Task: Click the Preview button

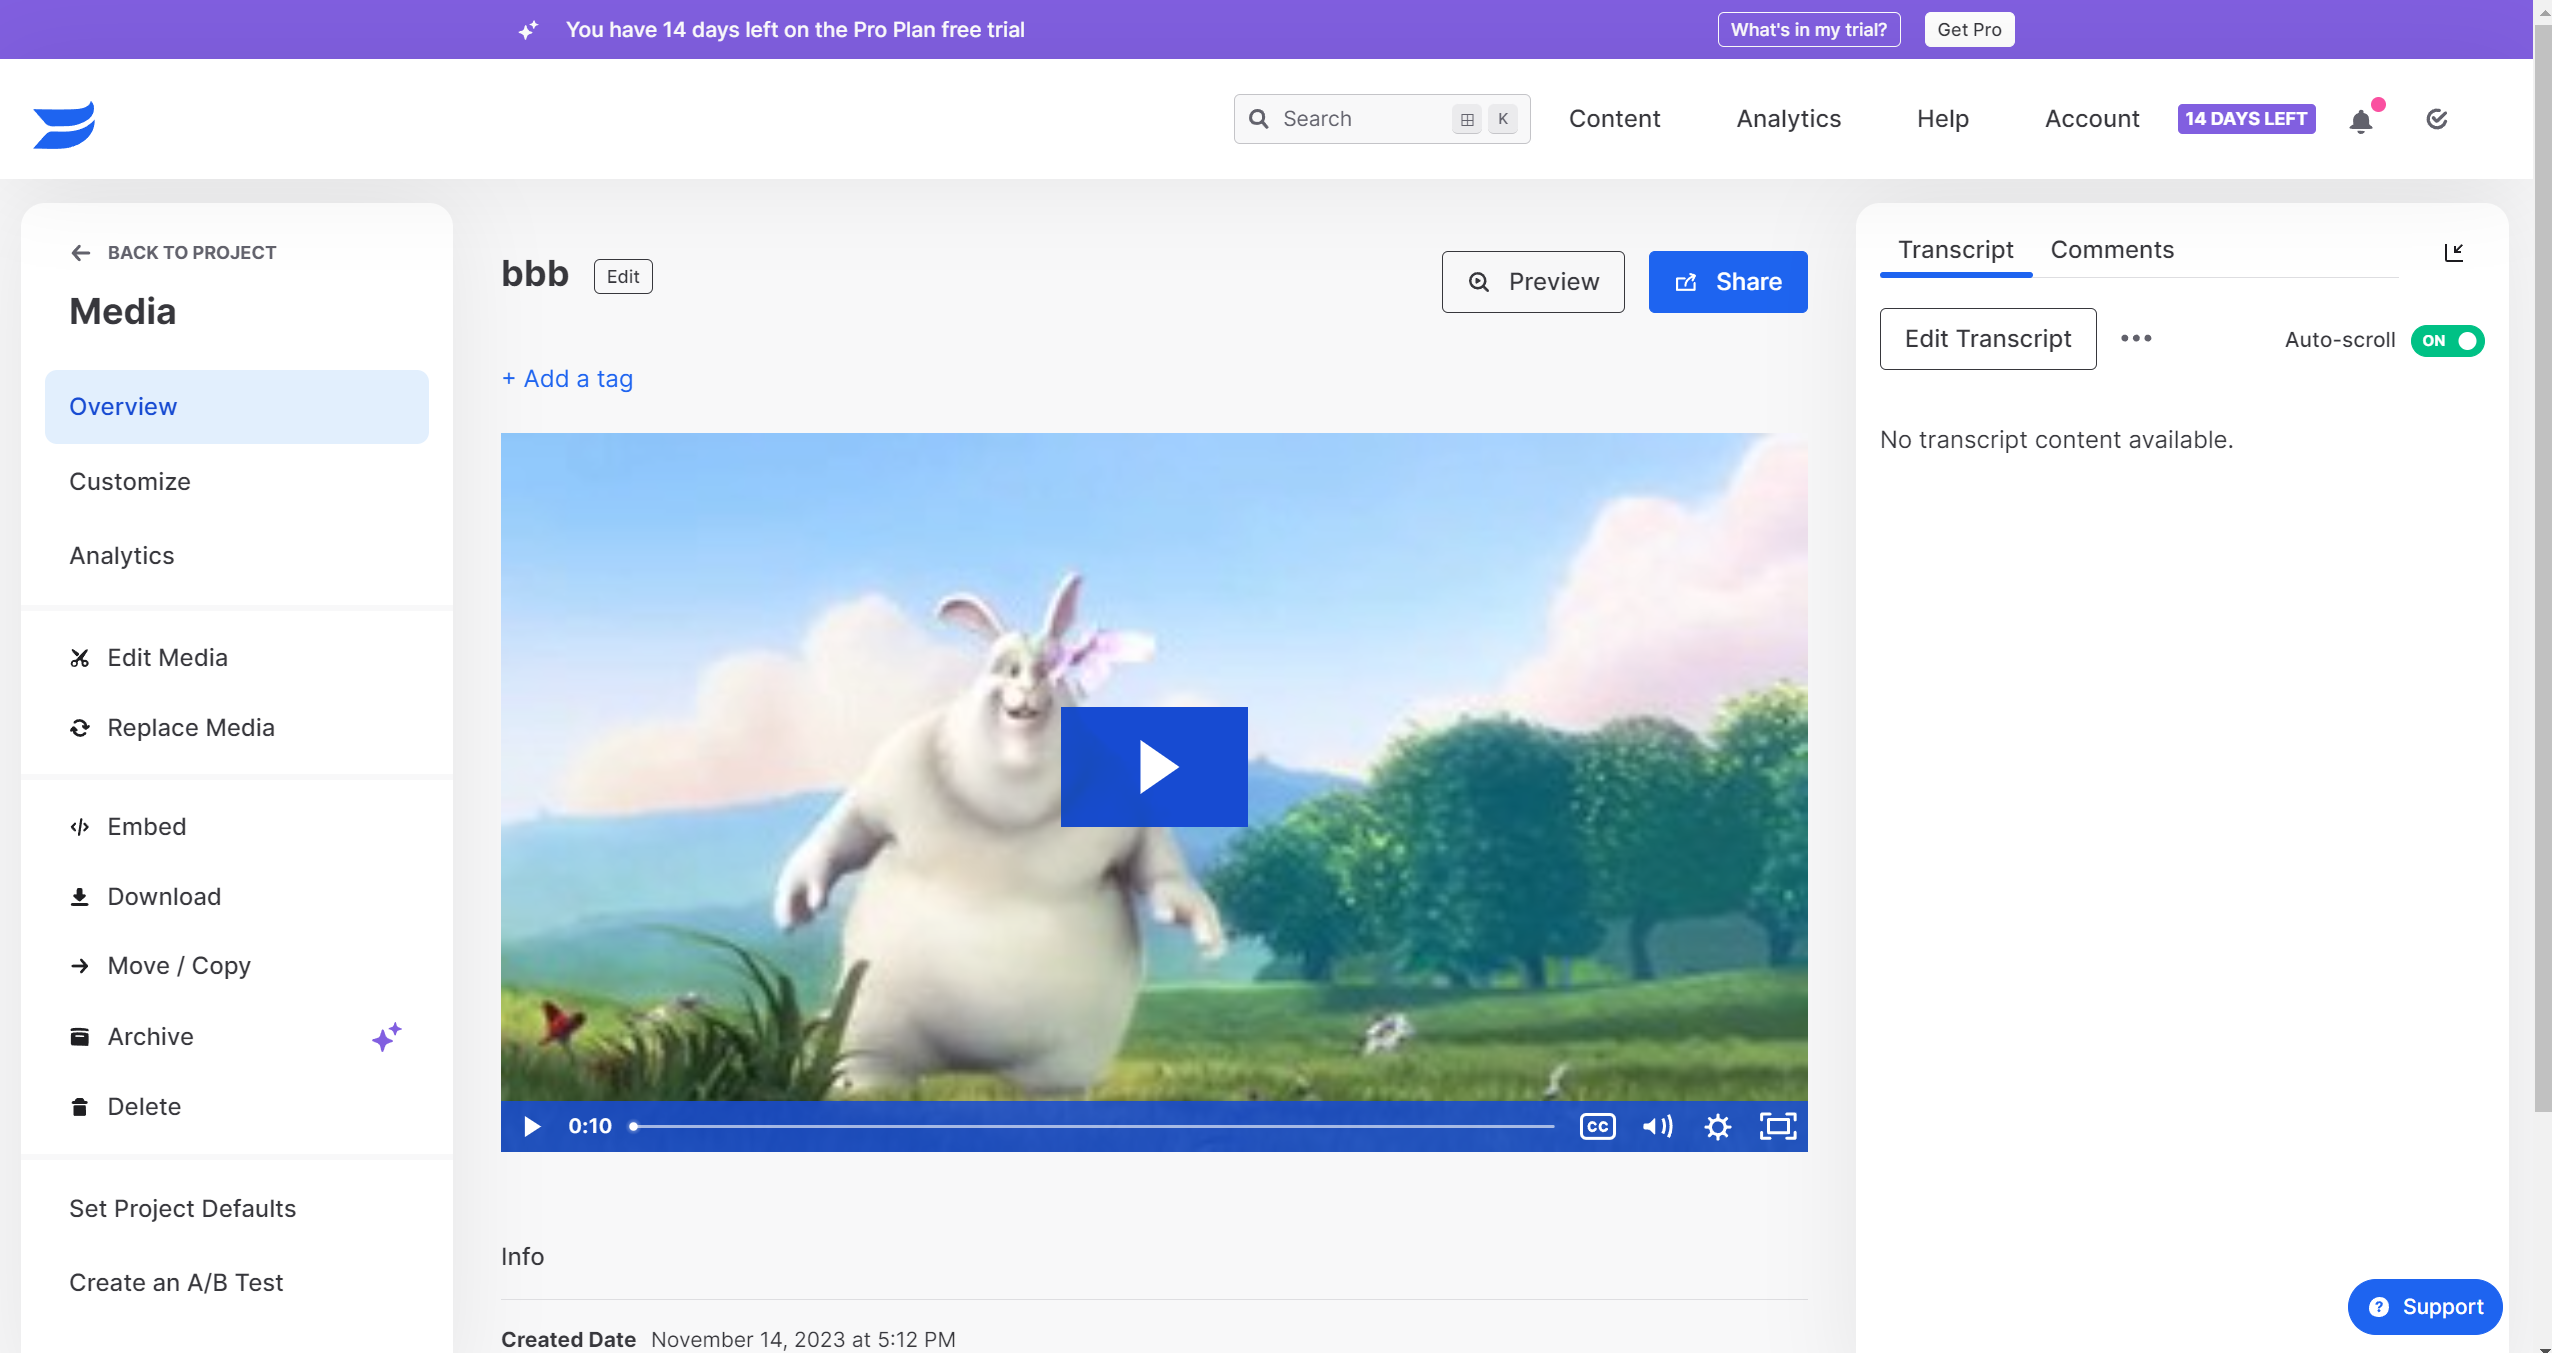Action: coord(1533,282)
